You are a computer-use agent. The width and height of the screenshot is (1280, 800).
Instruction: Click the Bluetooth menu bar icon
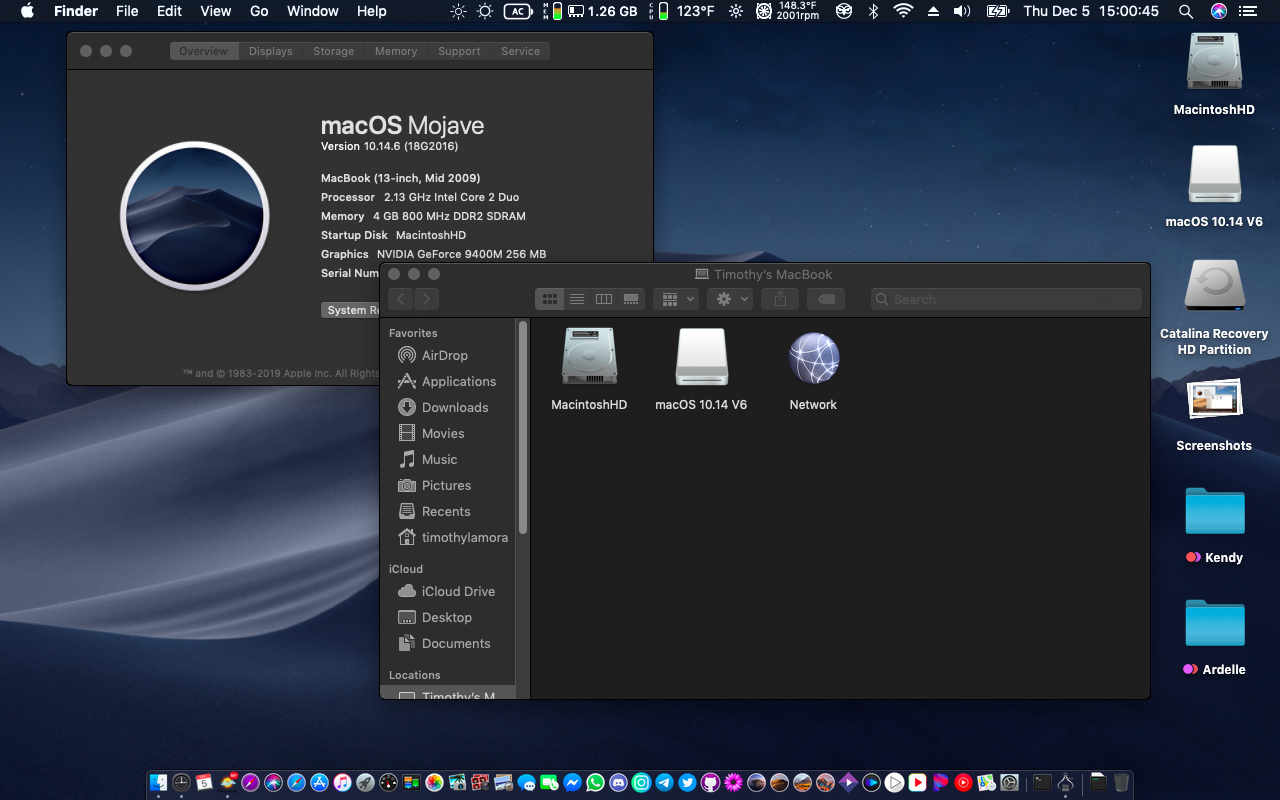coord(873,11)
